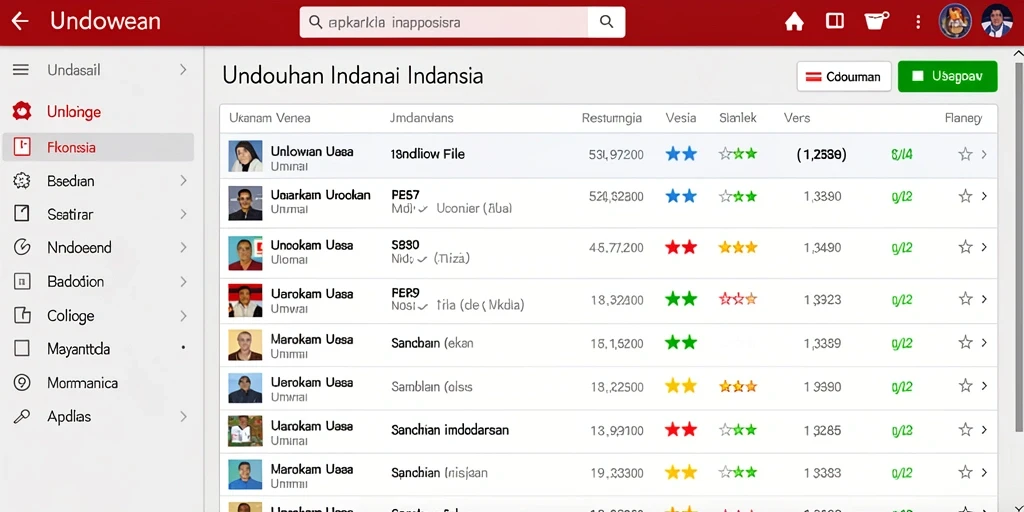Expand the Badodion sidebar chevron
1024x512 pixels.
[184, 281]
